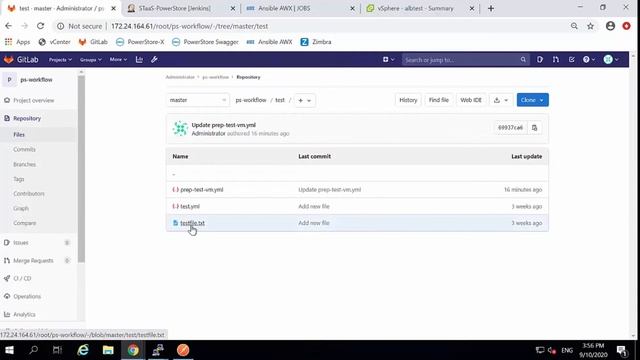Select Files under Repository

pyautogui.click(x=19, y=135)
